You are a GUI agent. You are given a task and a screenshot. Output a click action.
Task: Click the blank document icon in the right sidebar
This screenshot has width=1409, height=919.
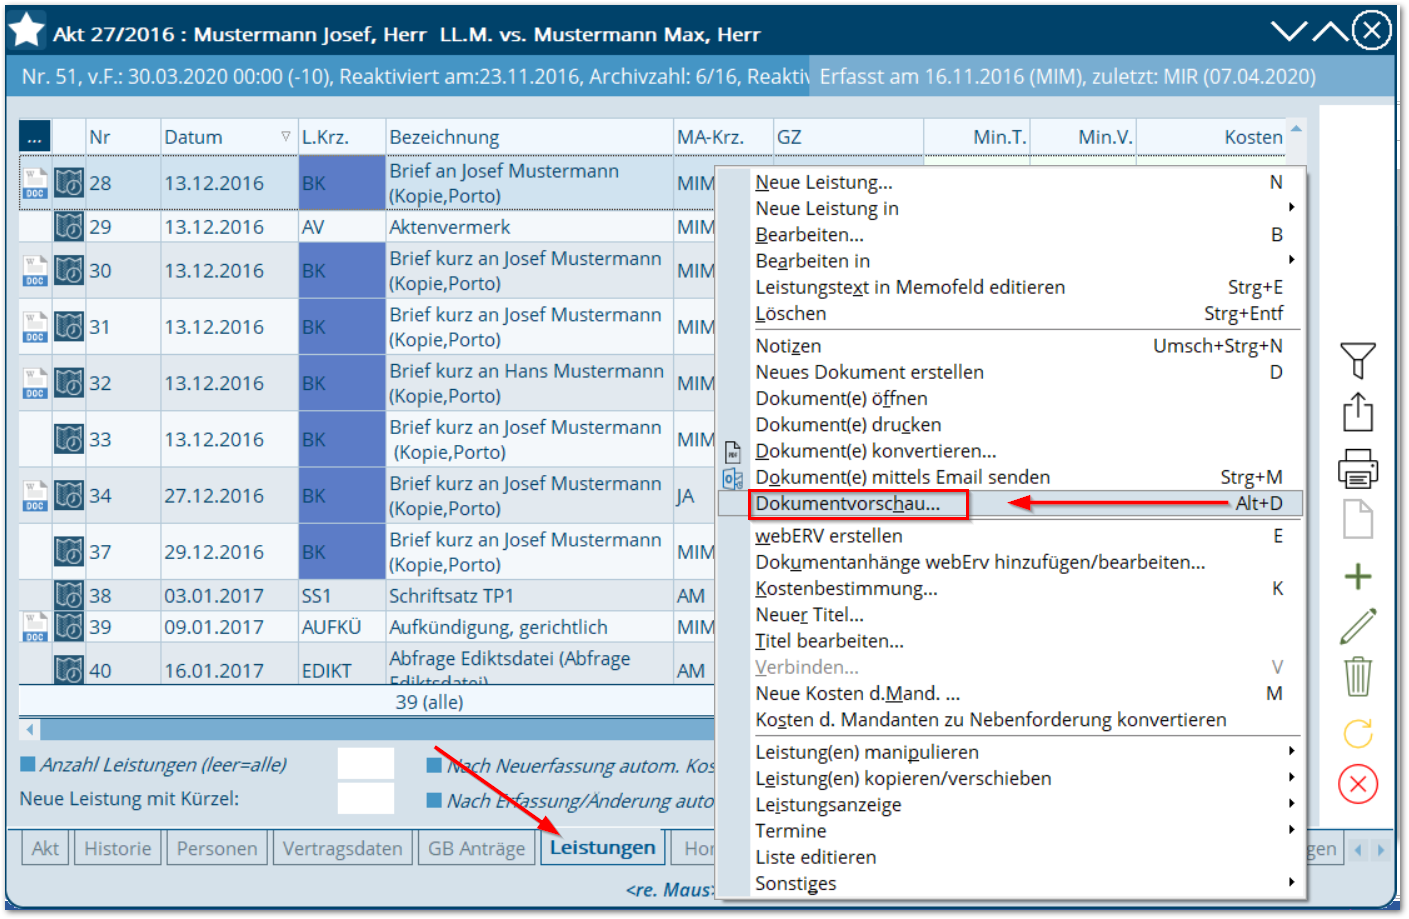(1357, 520)
